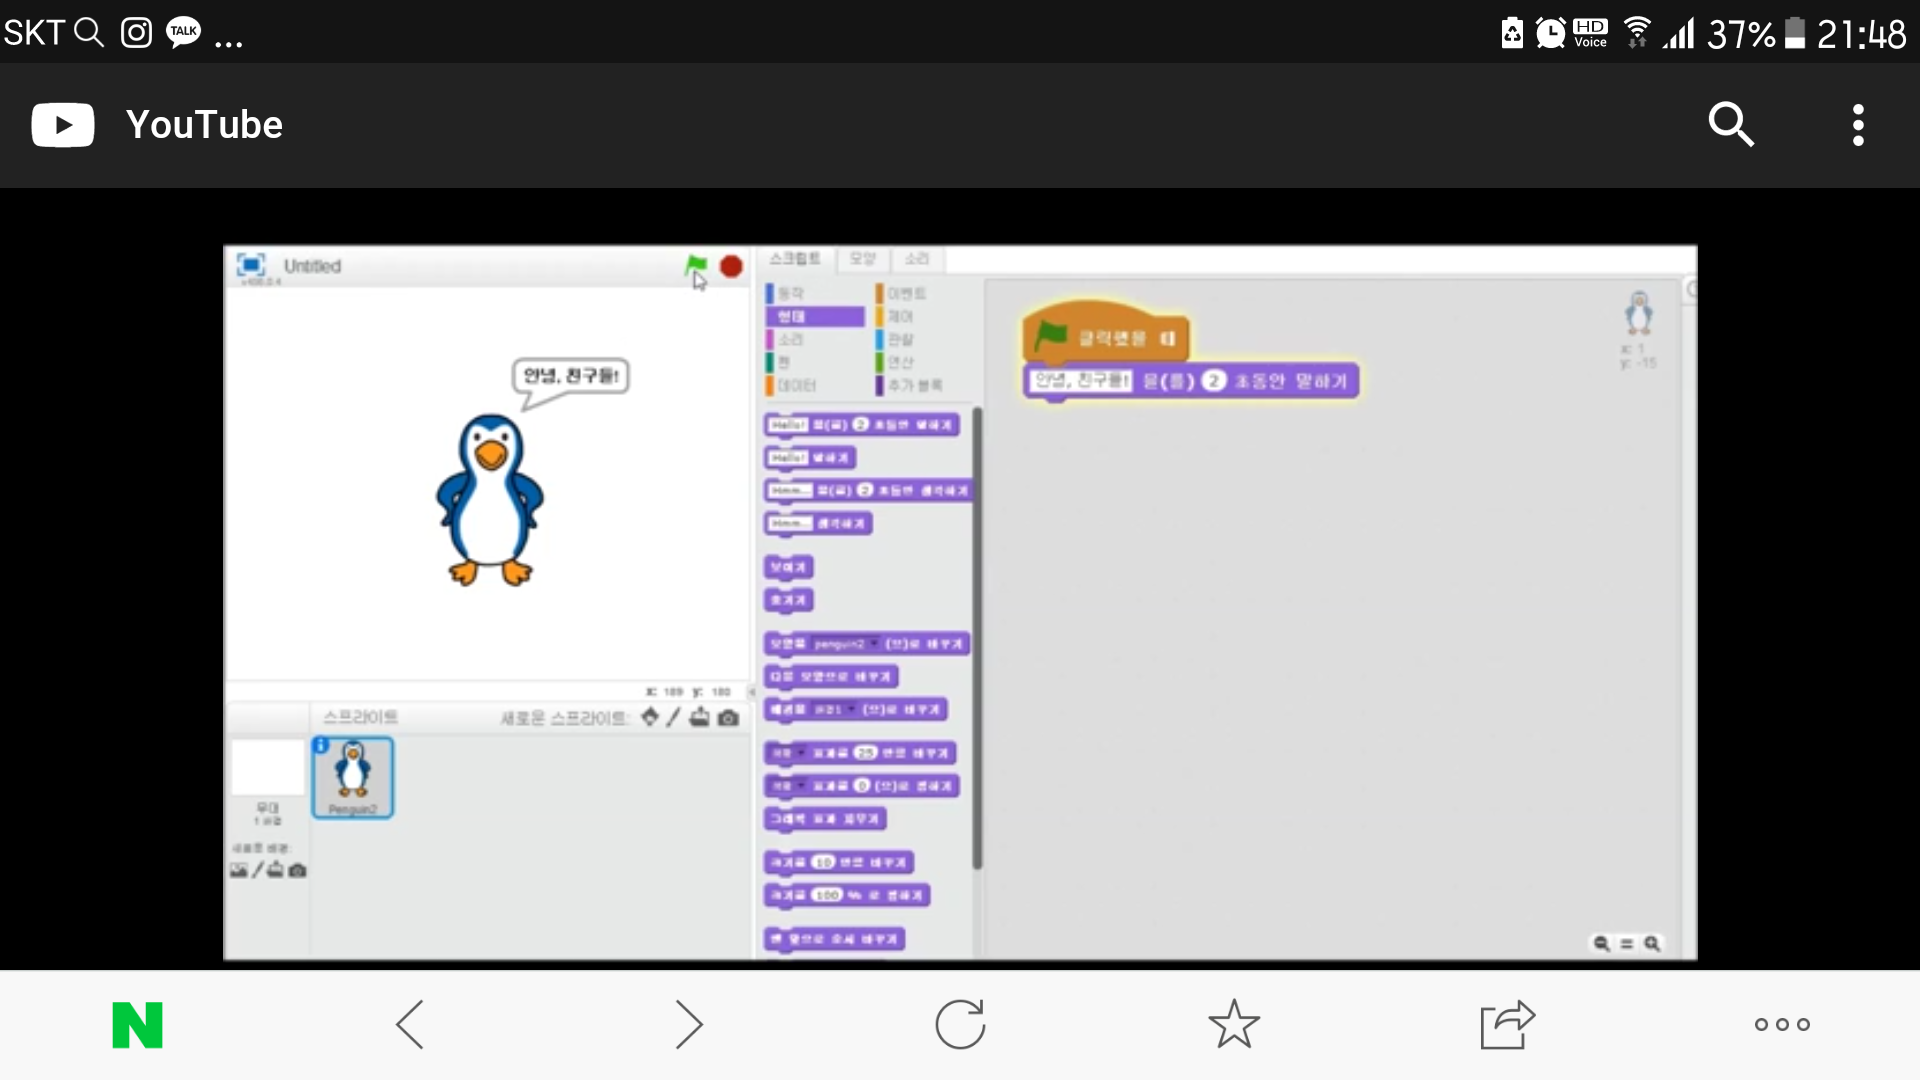
Task: Switch to the 모양 costumes tab
Action: pyautogui.click(x=862, y=259)
